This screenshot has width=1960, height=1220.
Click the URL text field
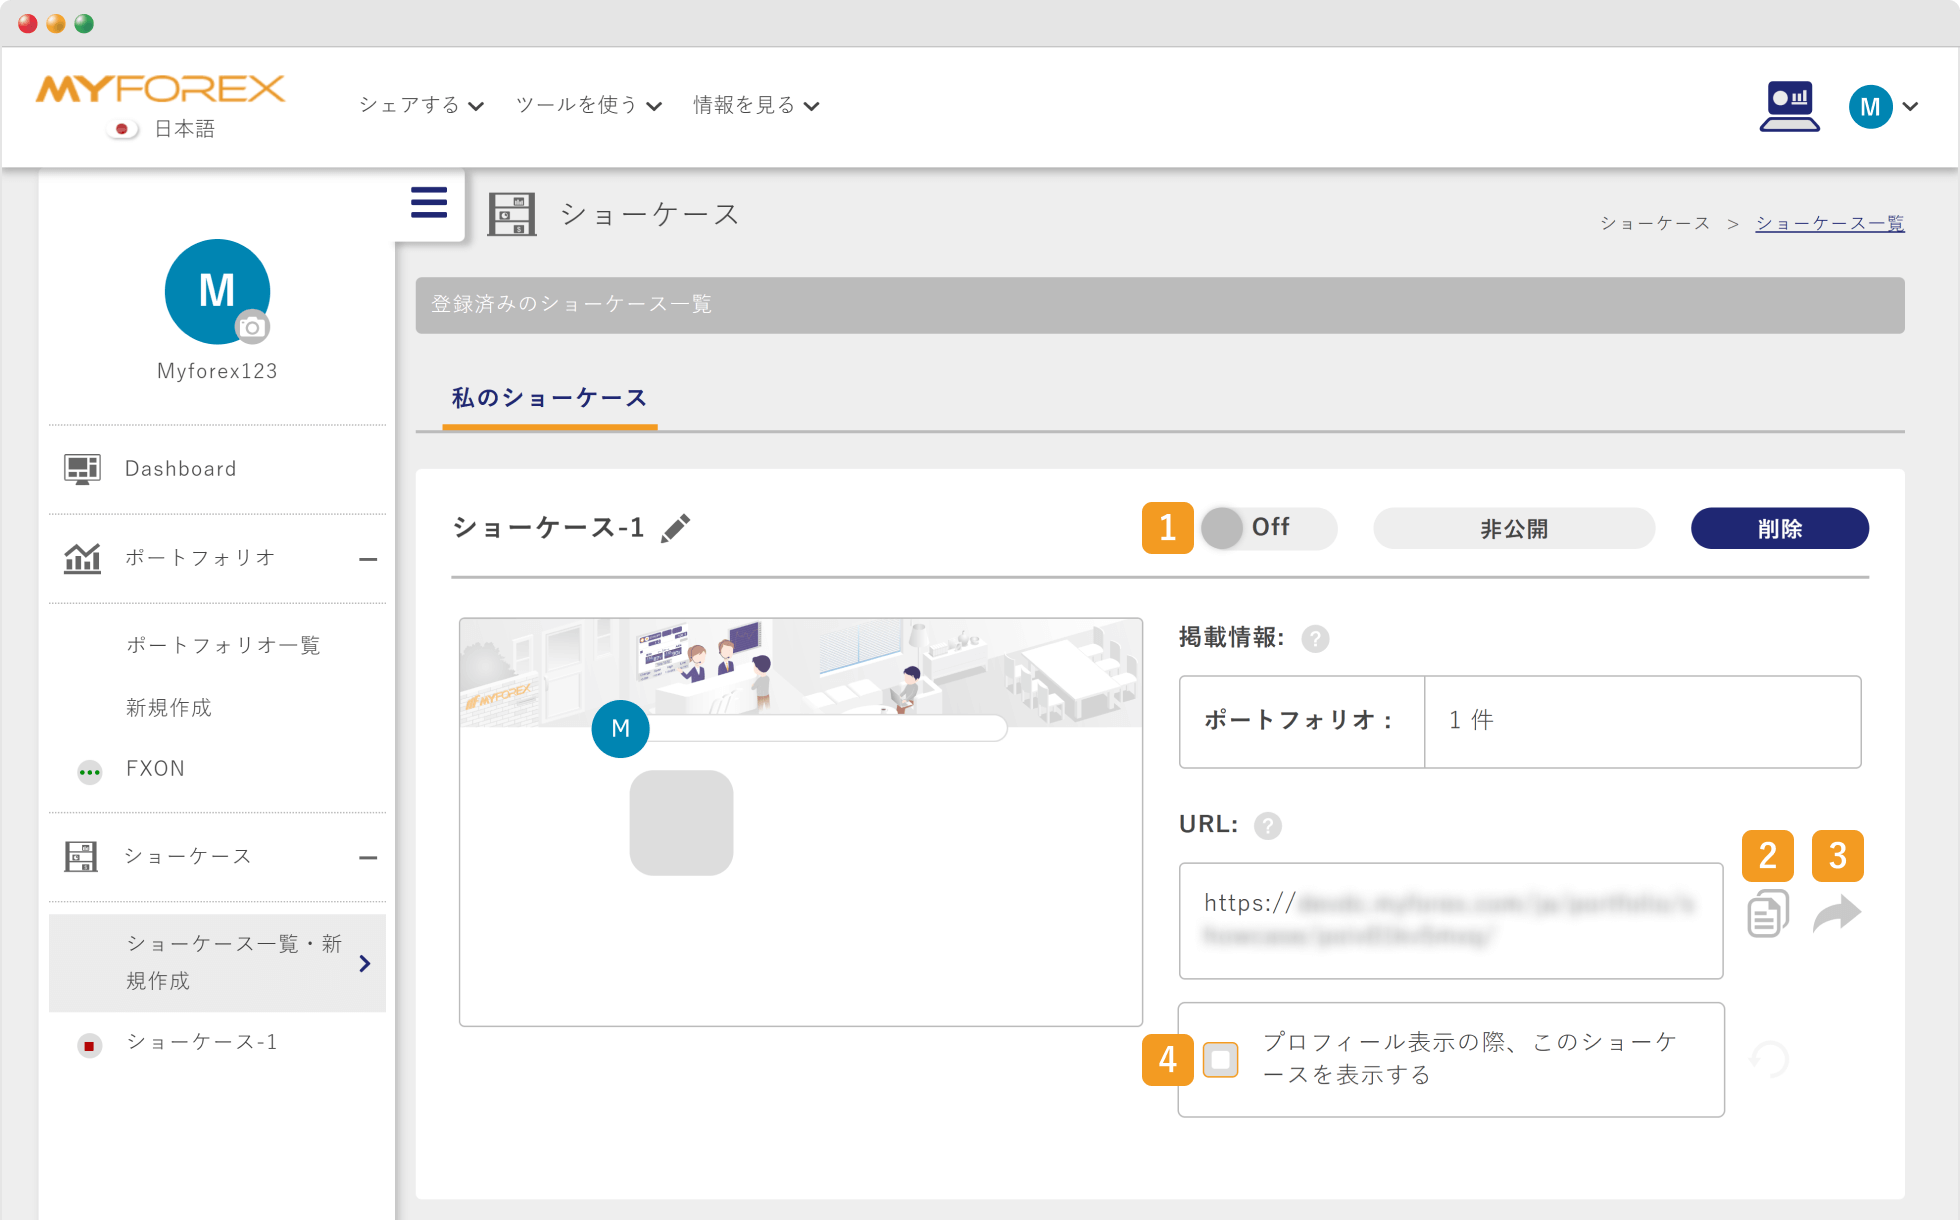[x=1450, y=921]
